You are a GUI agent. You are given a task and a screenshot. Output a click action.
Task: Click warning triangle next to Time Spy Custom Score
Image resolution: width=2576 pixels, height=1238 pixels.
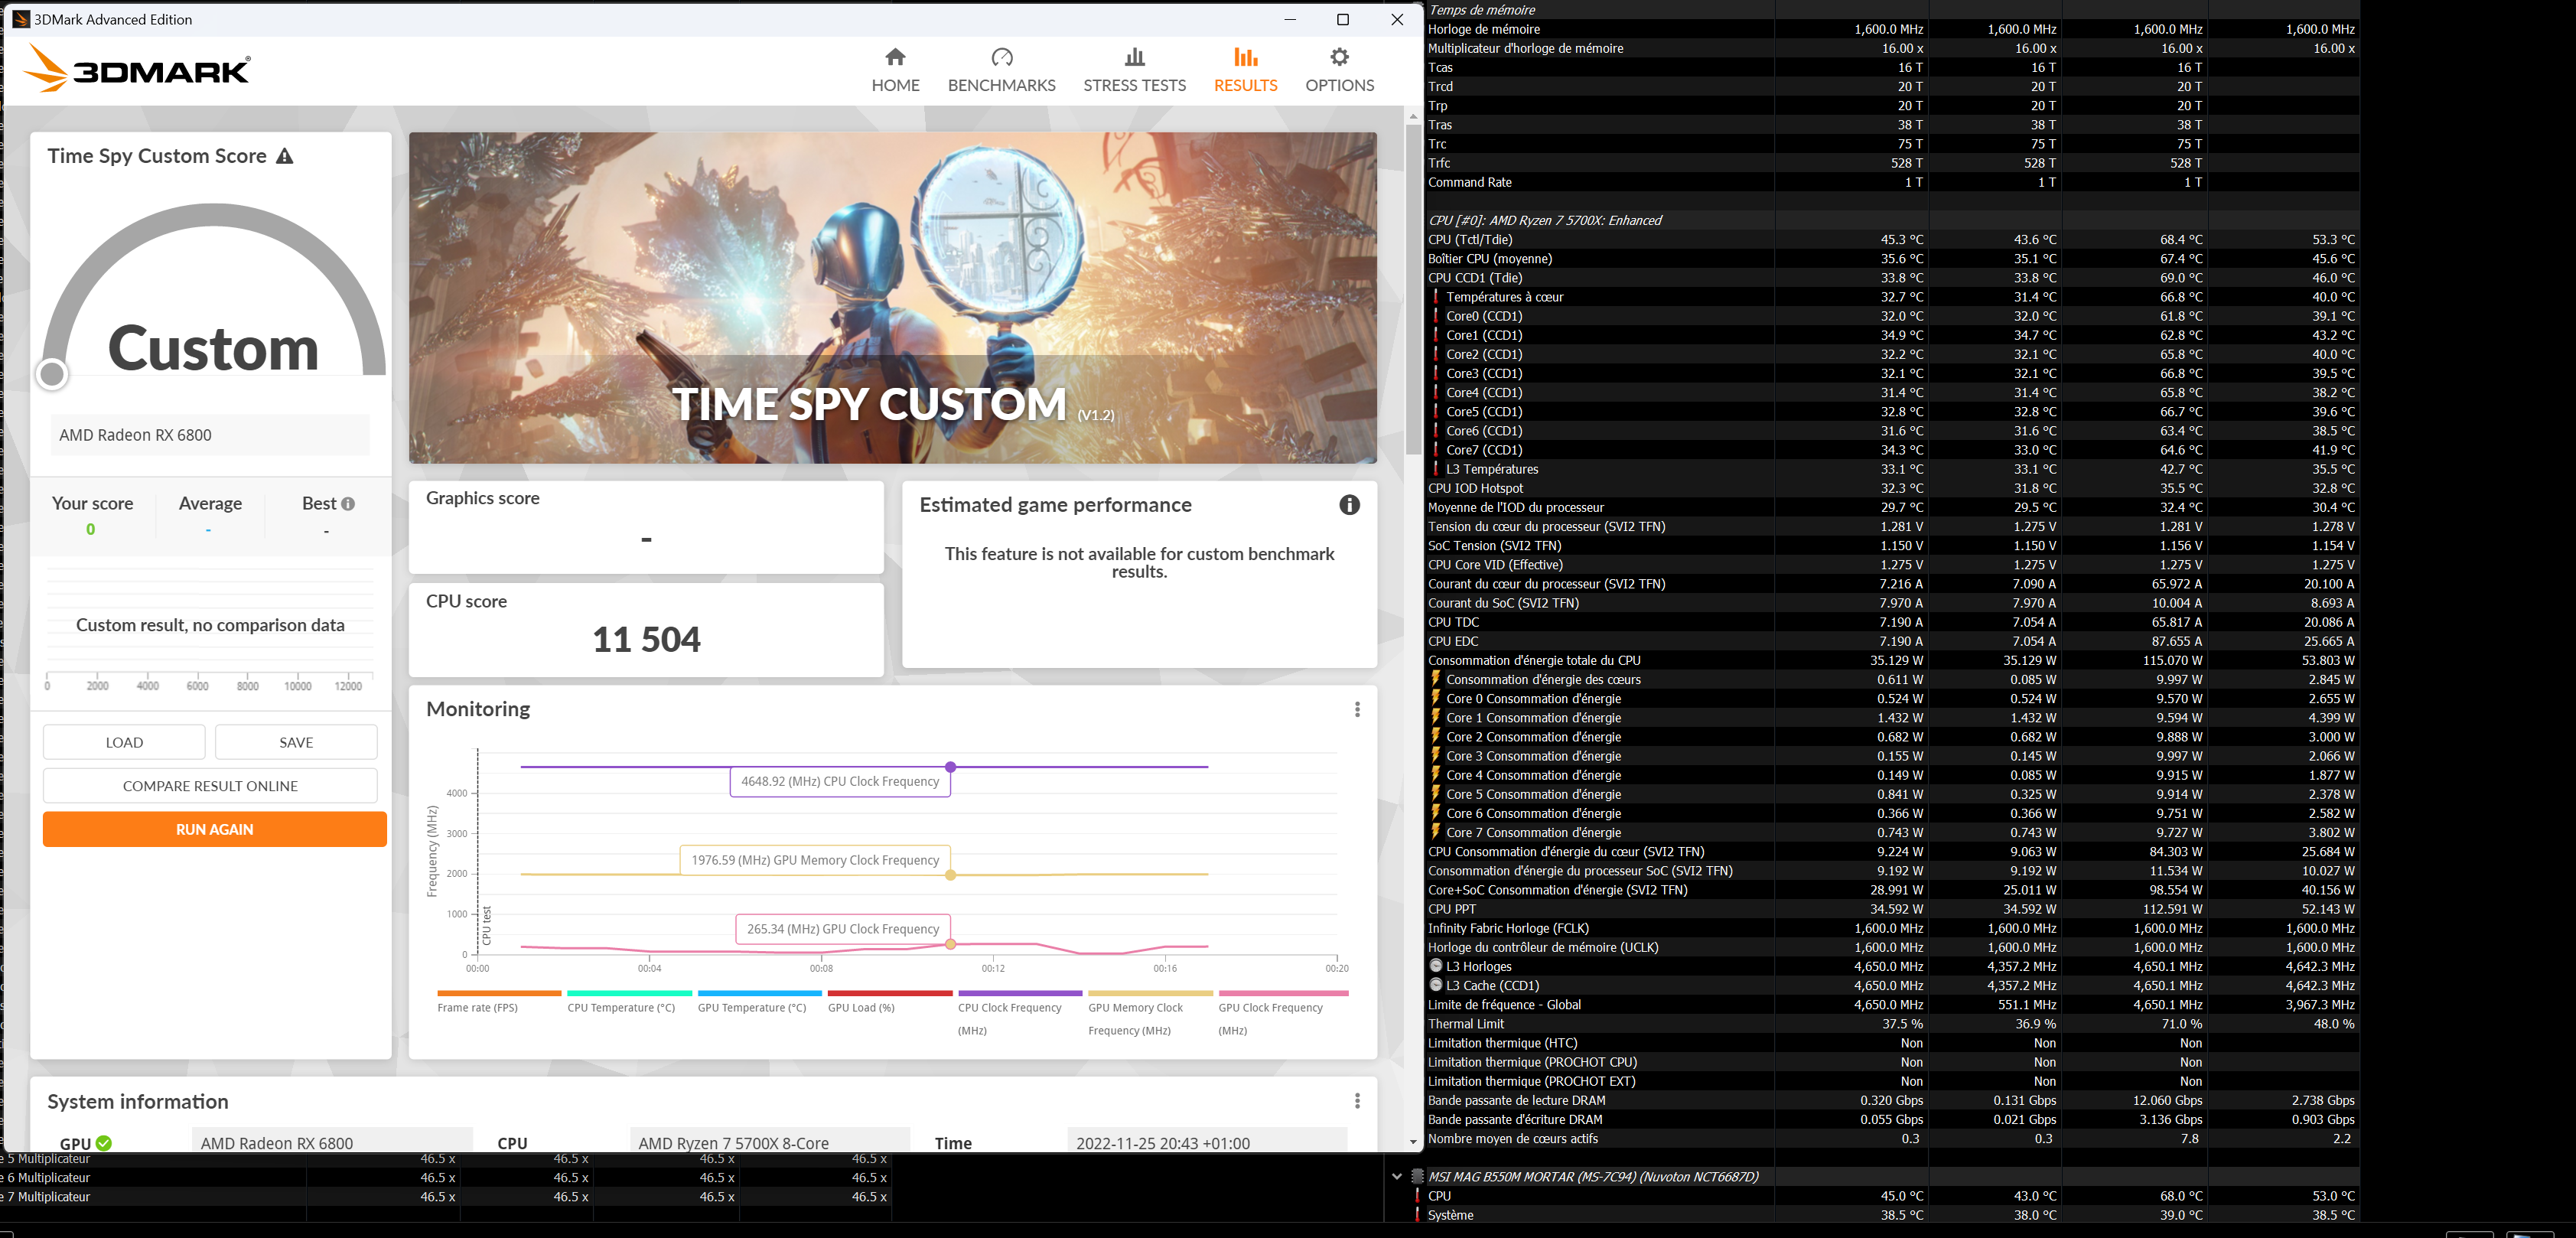point(285,156)
